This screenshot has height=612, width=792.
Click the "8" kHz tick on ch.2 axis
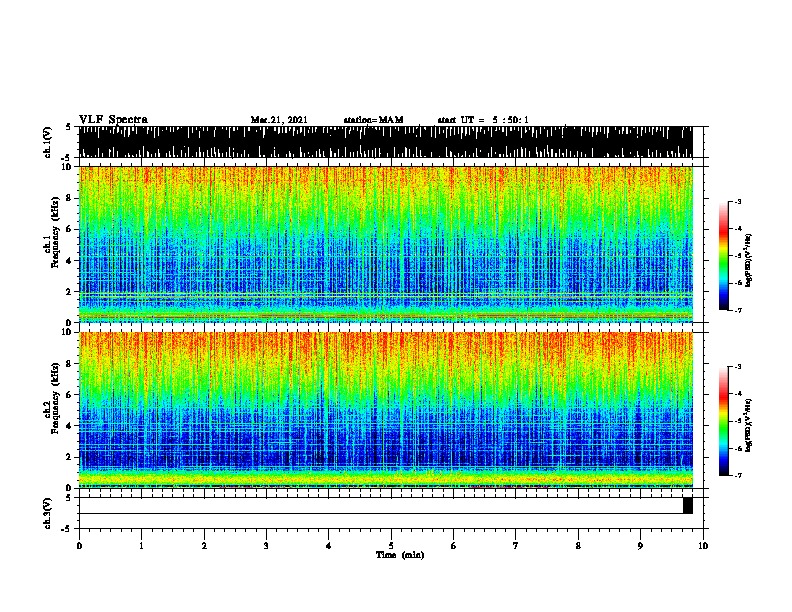point(70,364)
